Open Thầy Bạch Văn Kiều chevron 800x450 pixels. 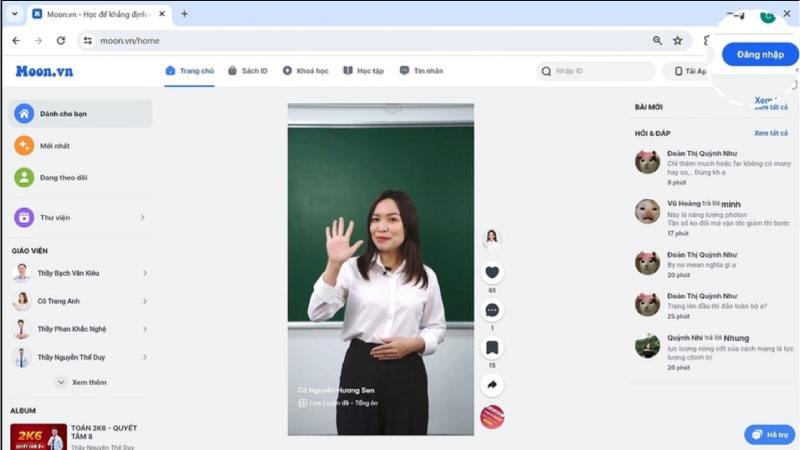pyautogui.click(x=145, y=273)
